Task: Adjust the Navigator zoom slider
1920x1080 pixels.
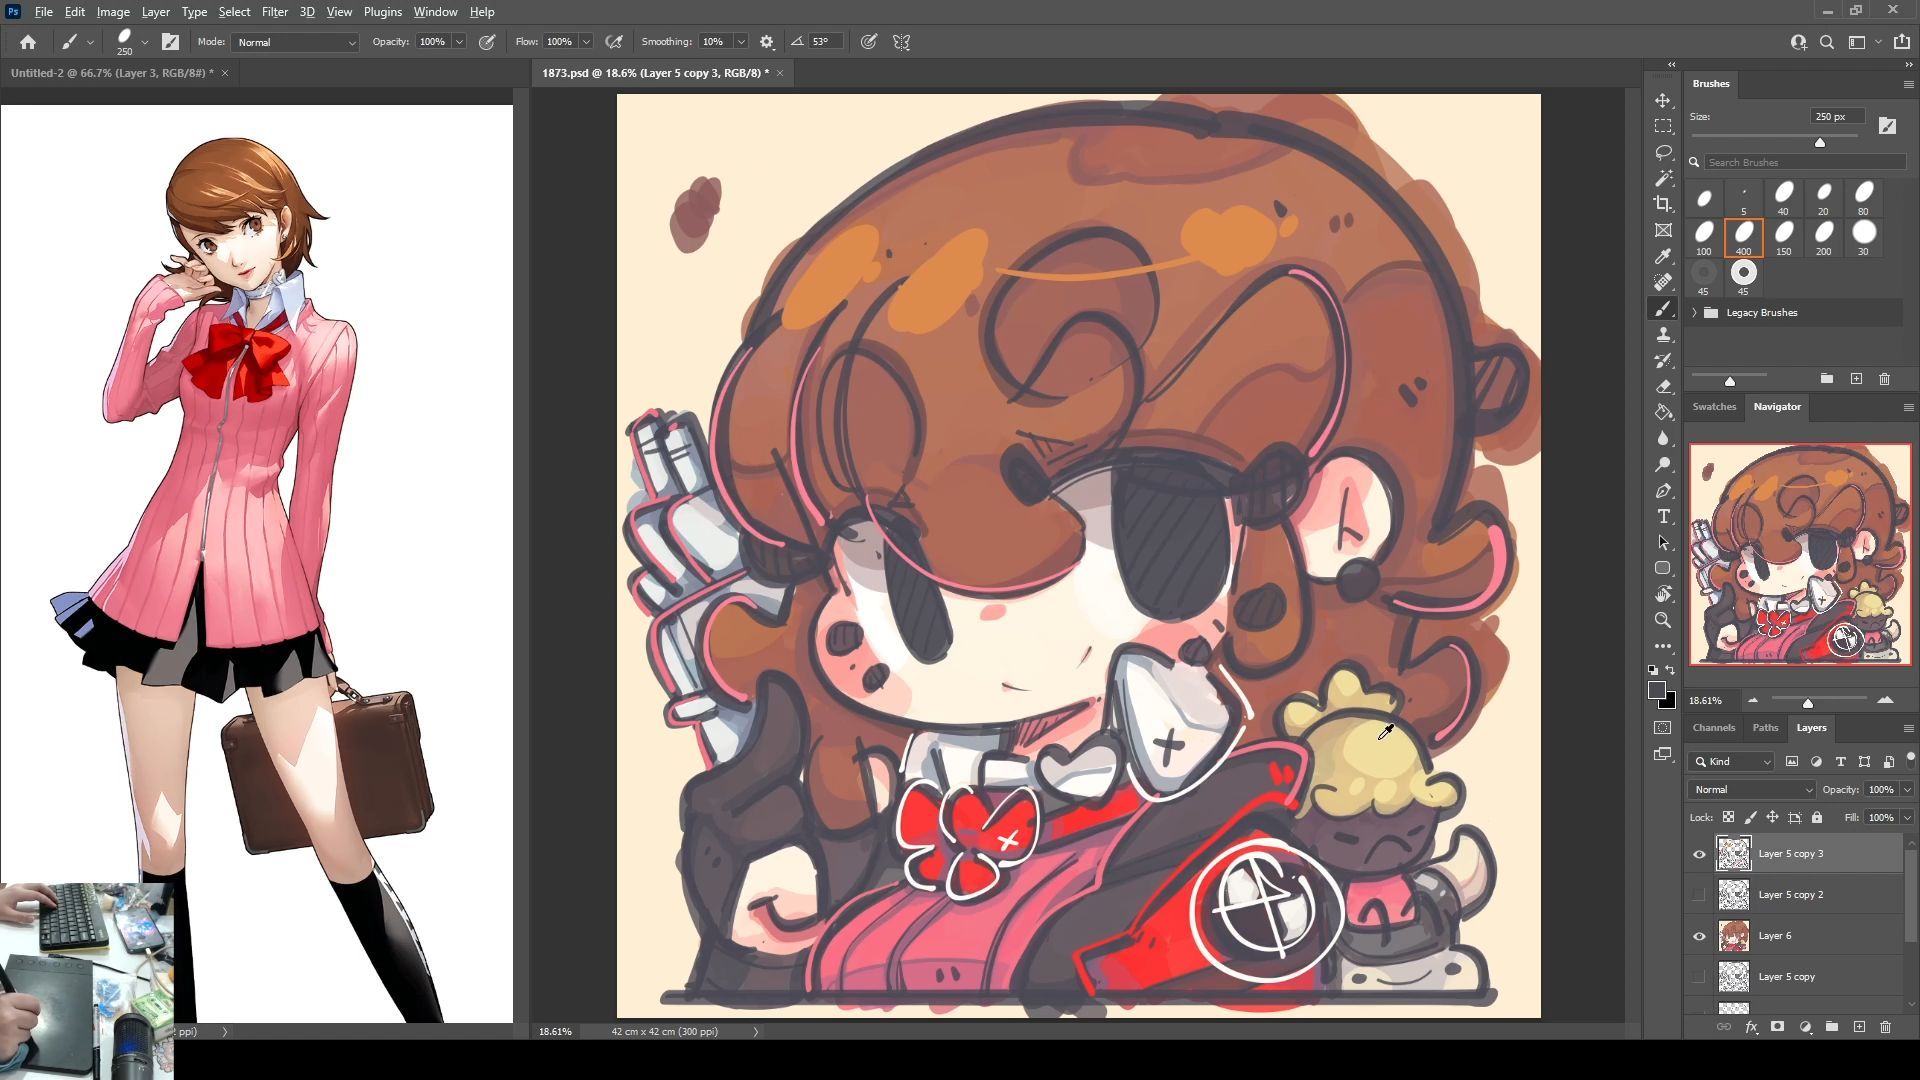Action: coord(1807,703)
